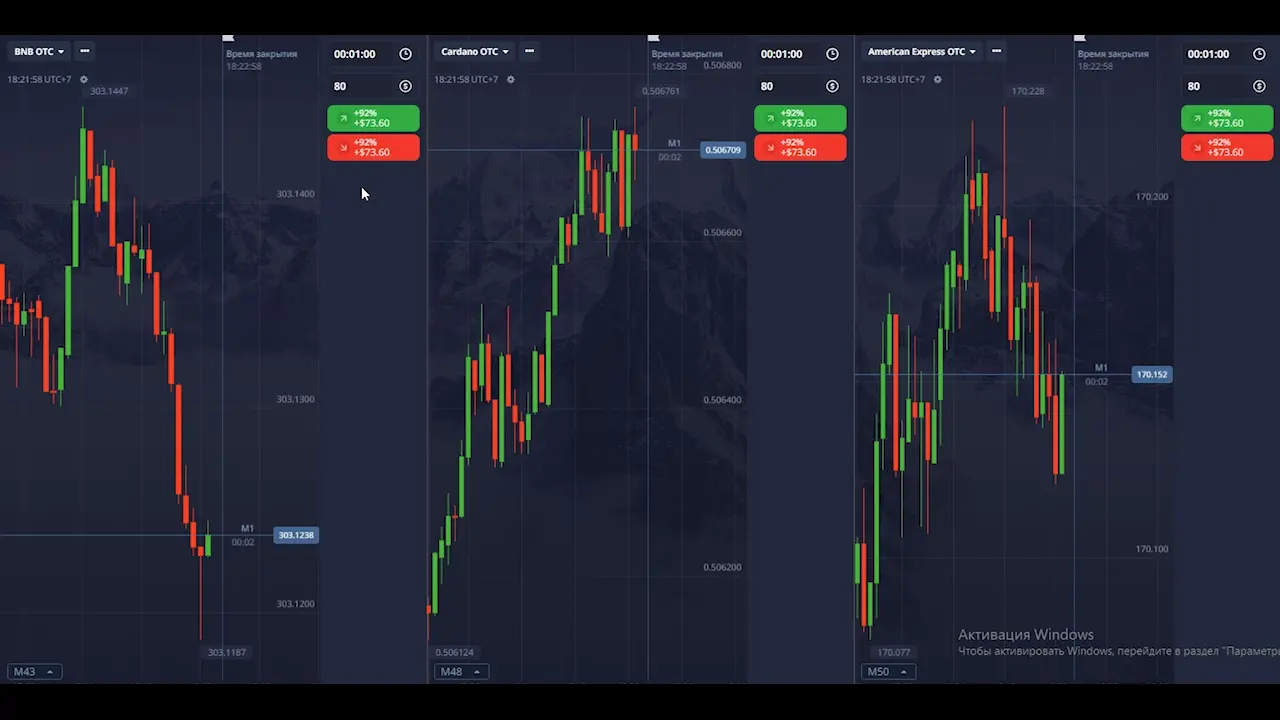1280x720 pixels.
Task: Click 00:01:00 time field in American Express panel
Action: click(1208, 54)
